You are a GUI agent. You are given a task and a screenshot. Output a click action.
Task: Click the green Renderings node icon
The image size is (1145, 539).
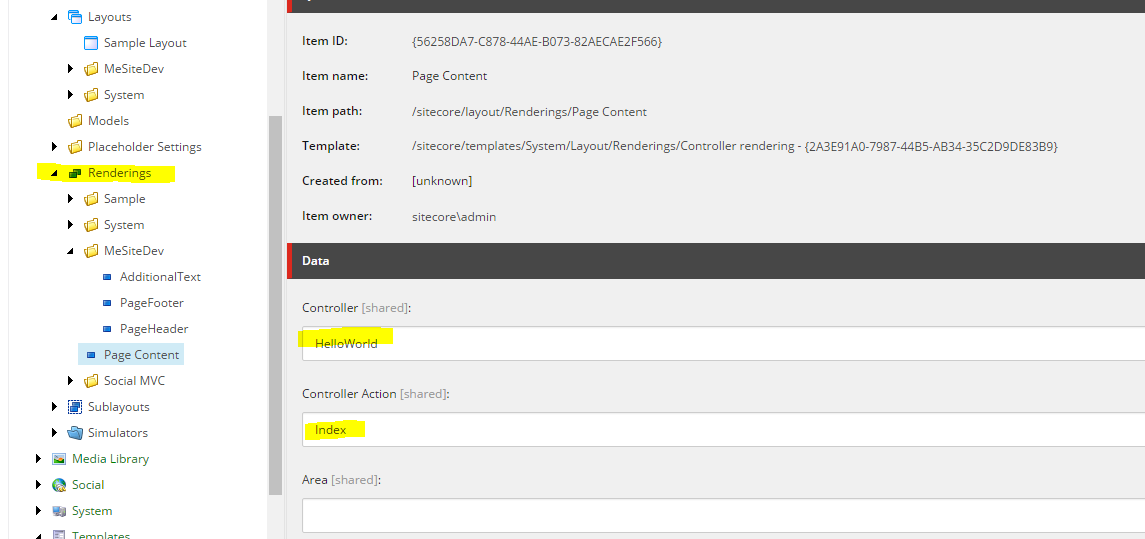click(x=74, y=173)
